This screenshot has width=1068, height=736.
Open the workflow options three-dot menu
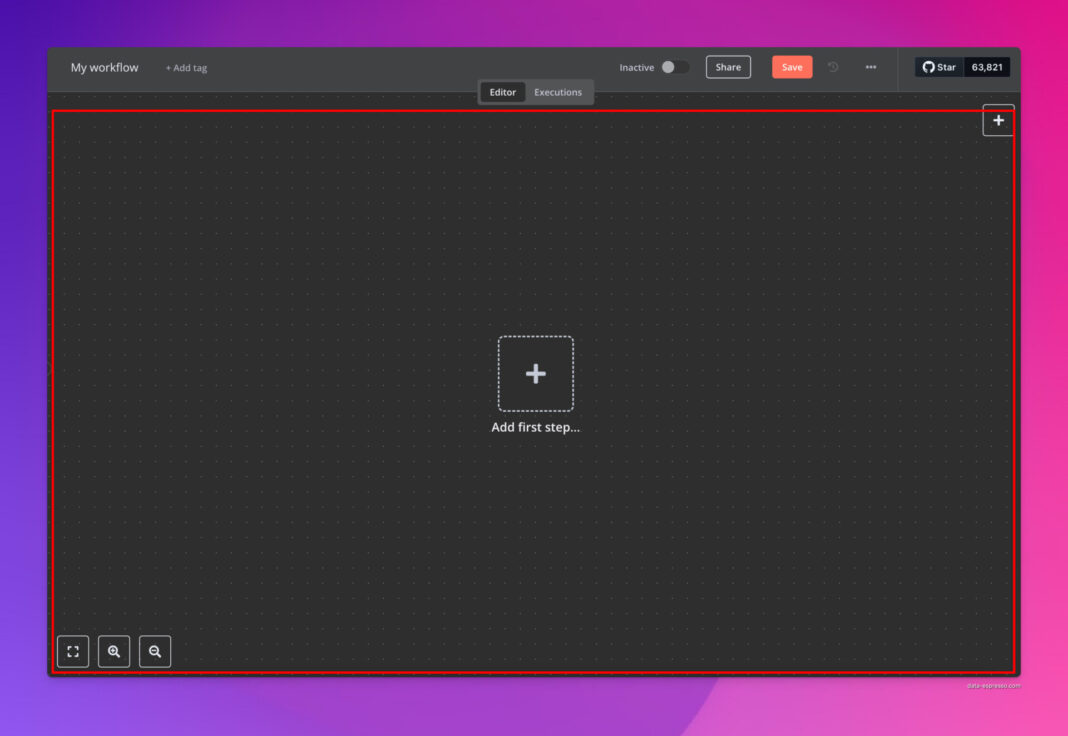870,67
